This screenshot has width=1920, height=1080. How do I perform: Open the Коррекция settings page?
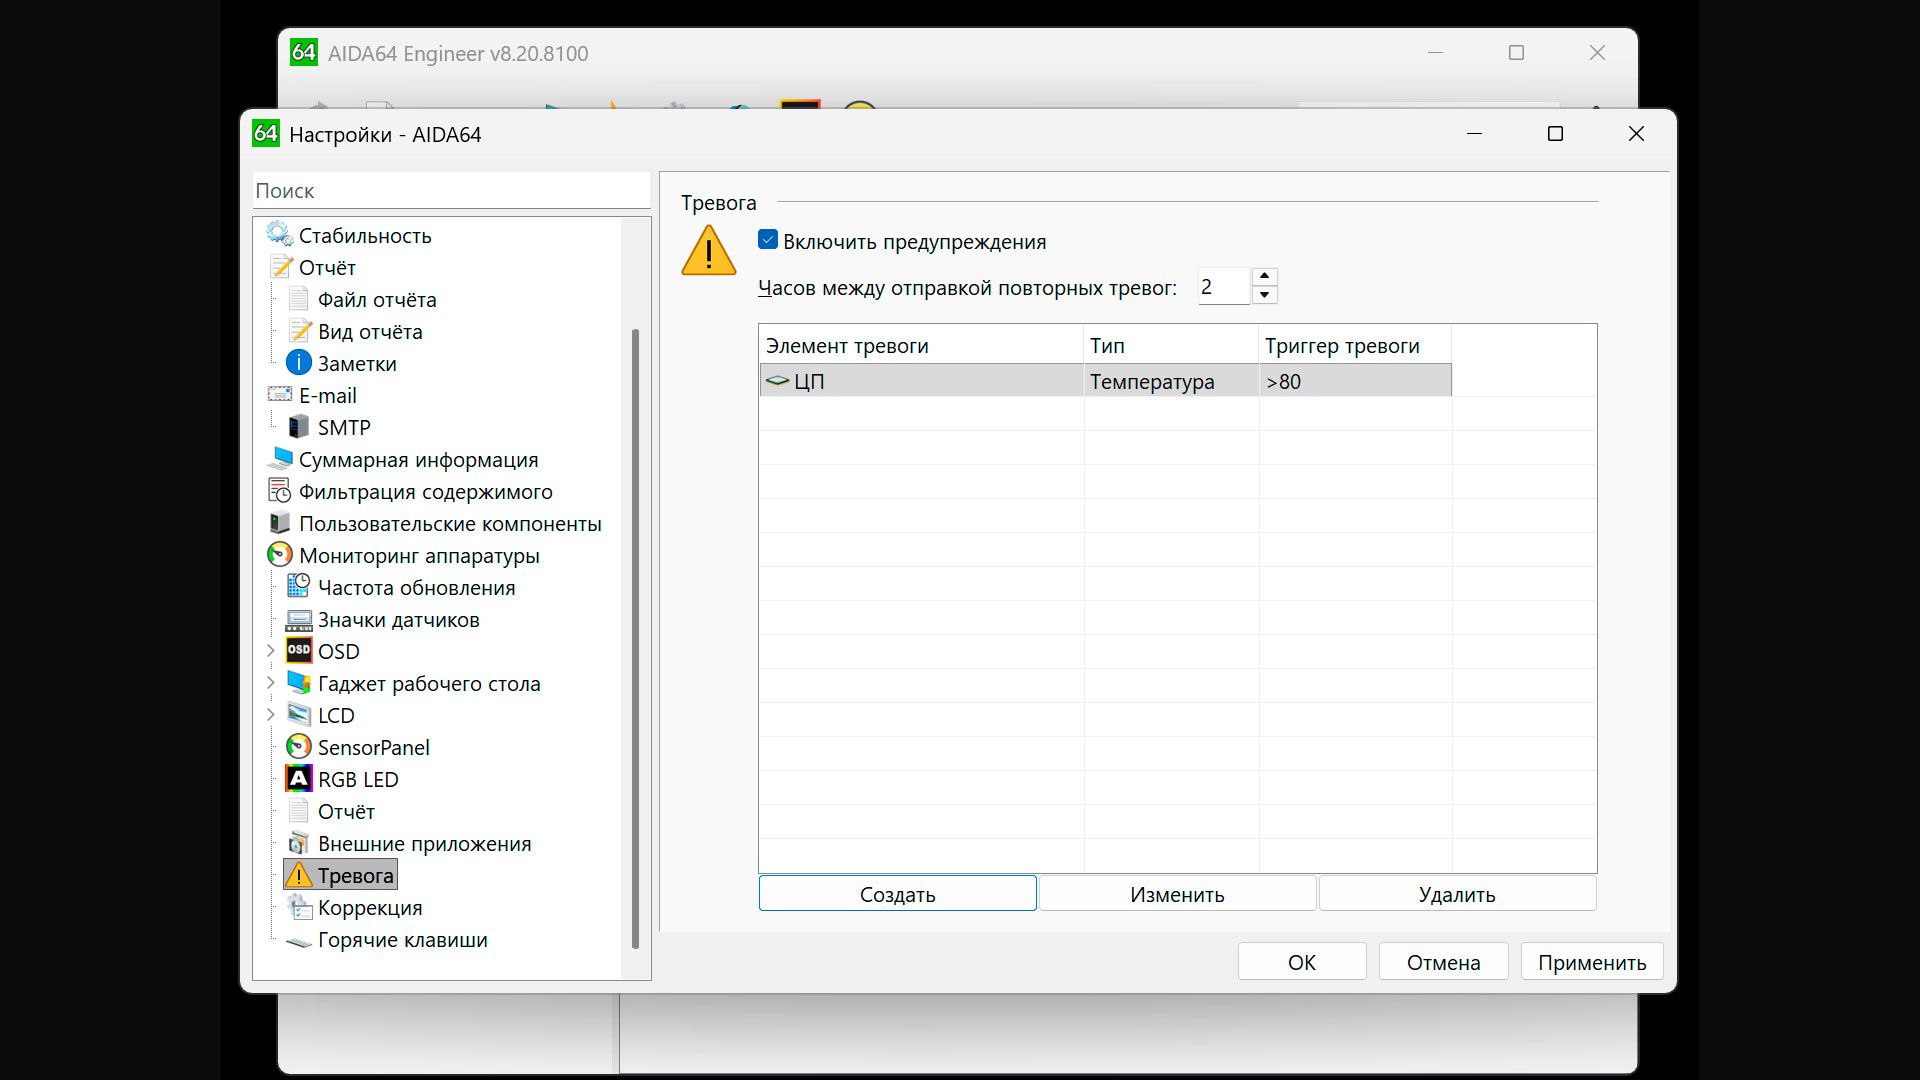click(x=370, y=907)
